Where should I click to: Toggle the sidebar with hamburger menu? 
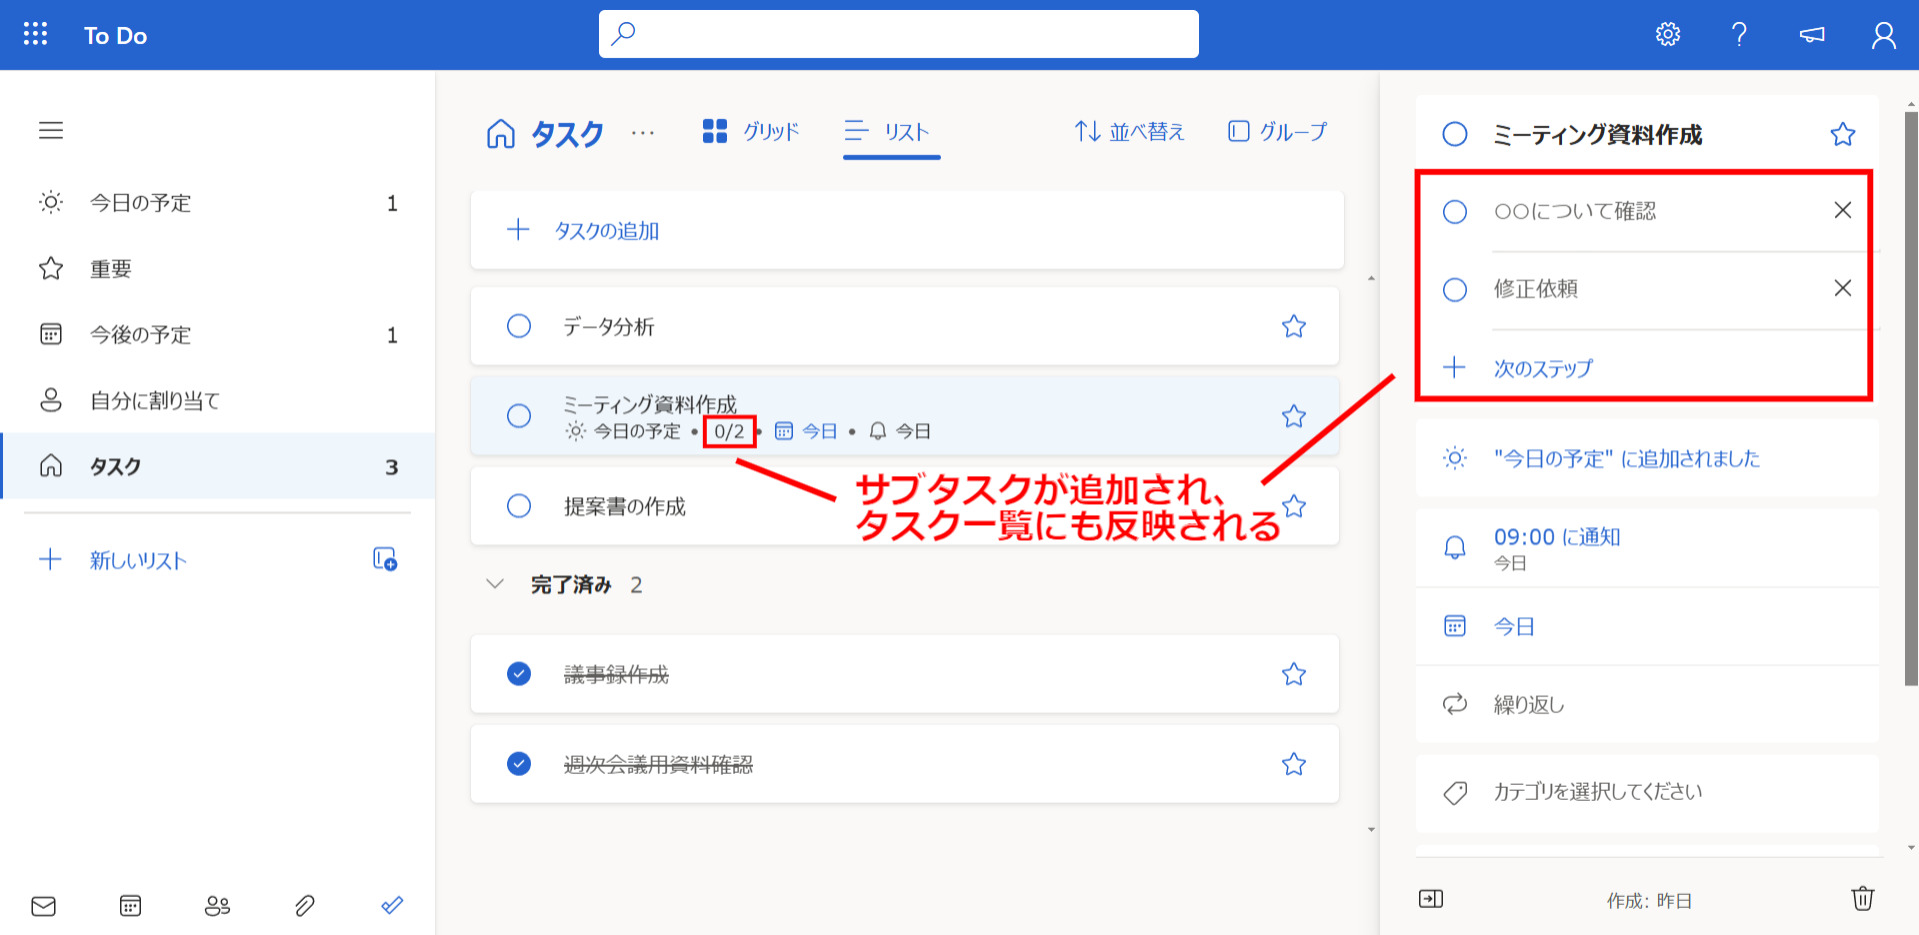coord(51,130)
